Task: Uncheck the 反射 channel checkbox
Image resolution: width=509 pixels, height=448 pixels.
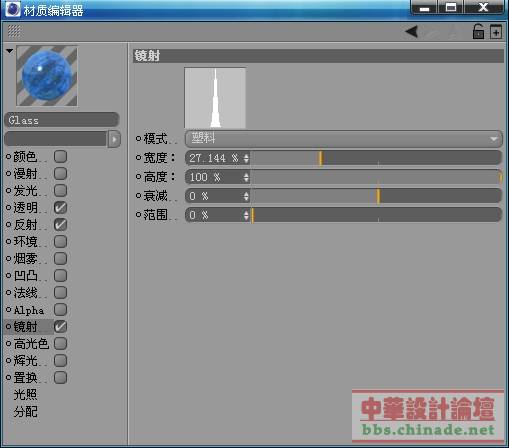Action: 60,224
